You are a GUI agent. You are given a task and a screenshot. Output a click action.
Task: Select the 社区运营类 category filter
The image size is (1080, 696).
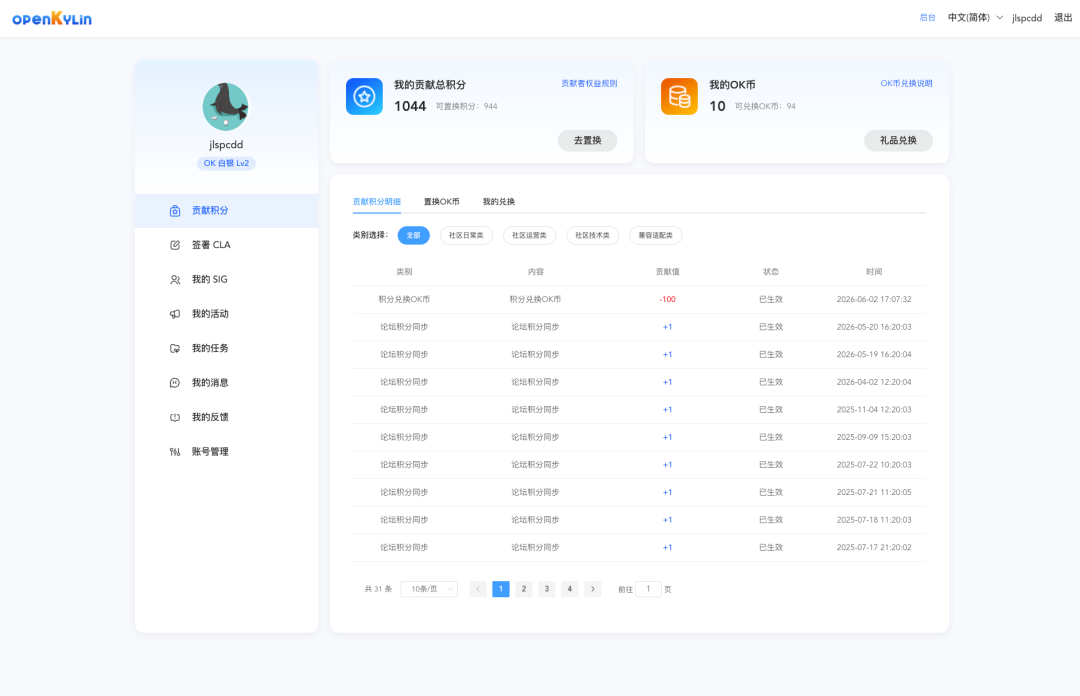point(529,236)
